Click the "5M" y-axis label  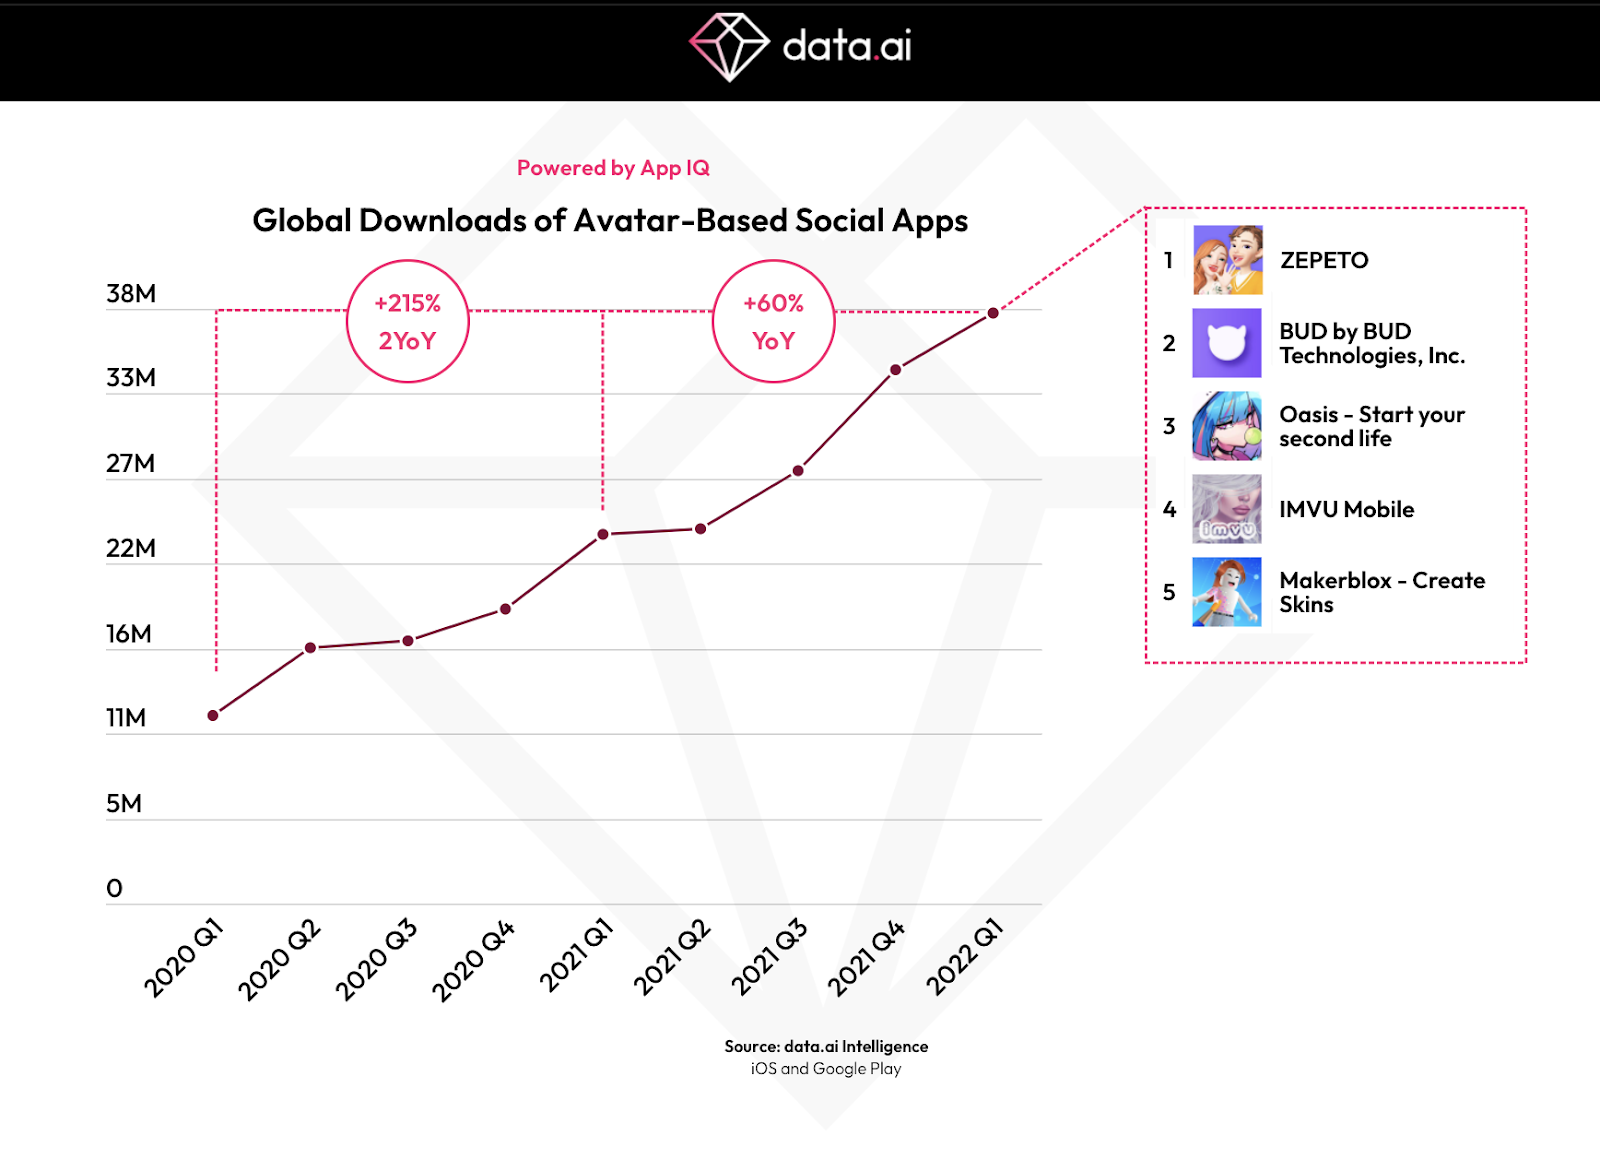click(124, 804)
